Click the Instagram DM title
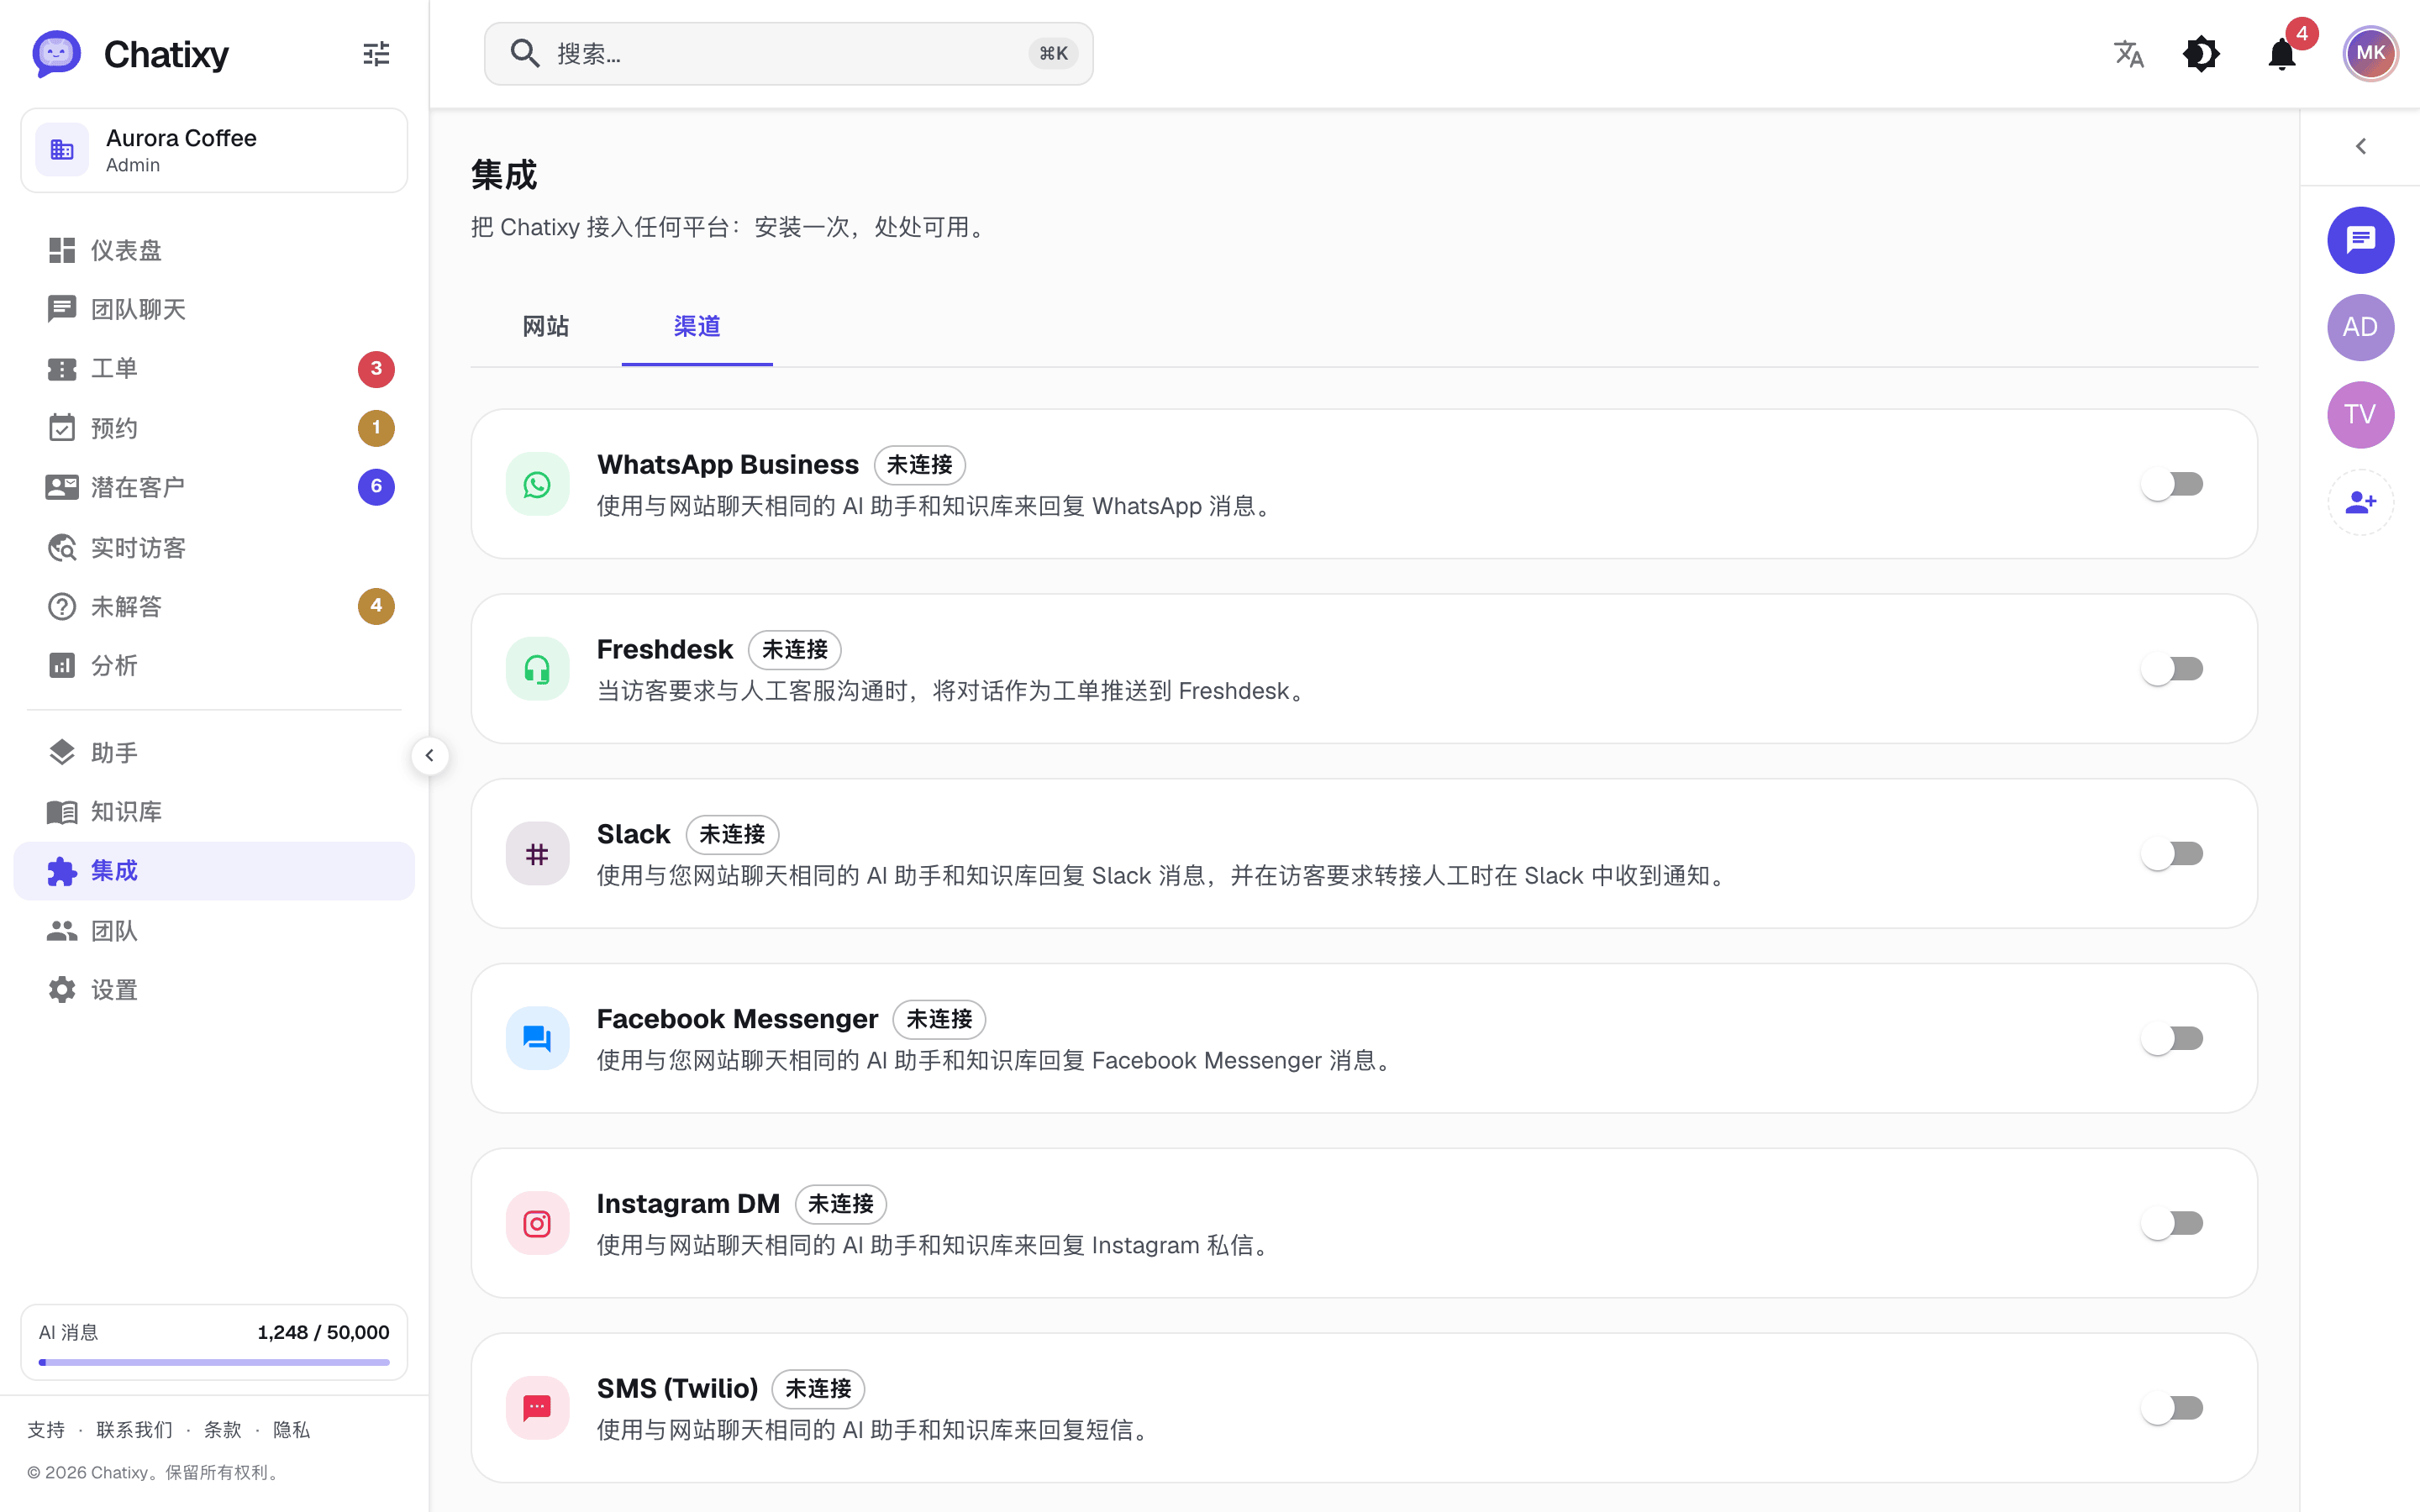Viewport: 2420px width, 1512px height. point(688,1204)
